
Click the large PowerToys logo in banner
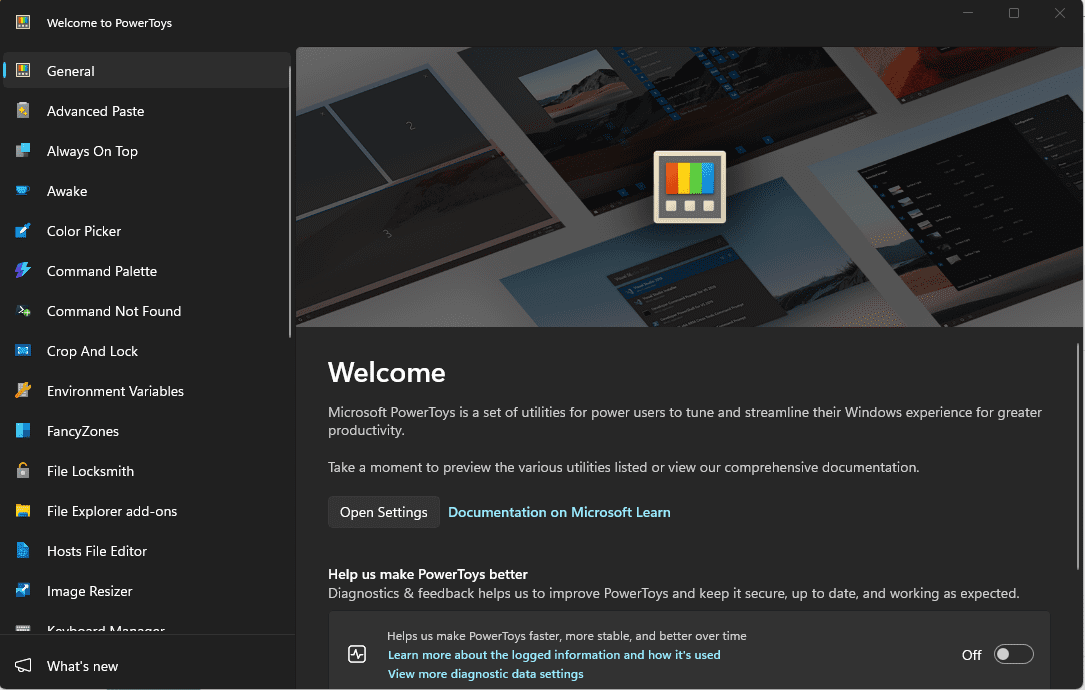point(690,187)
